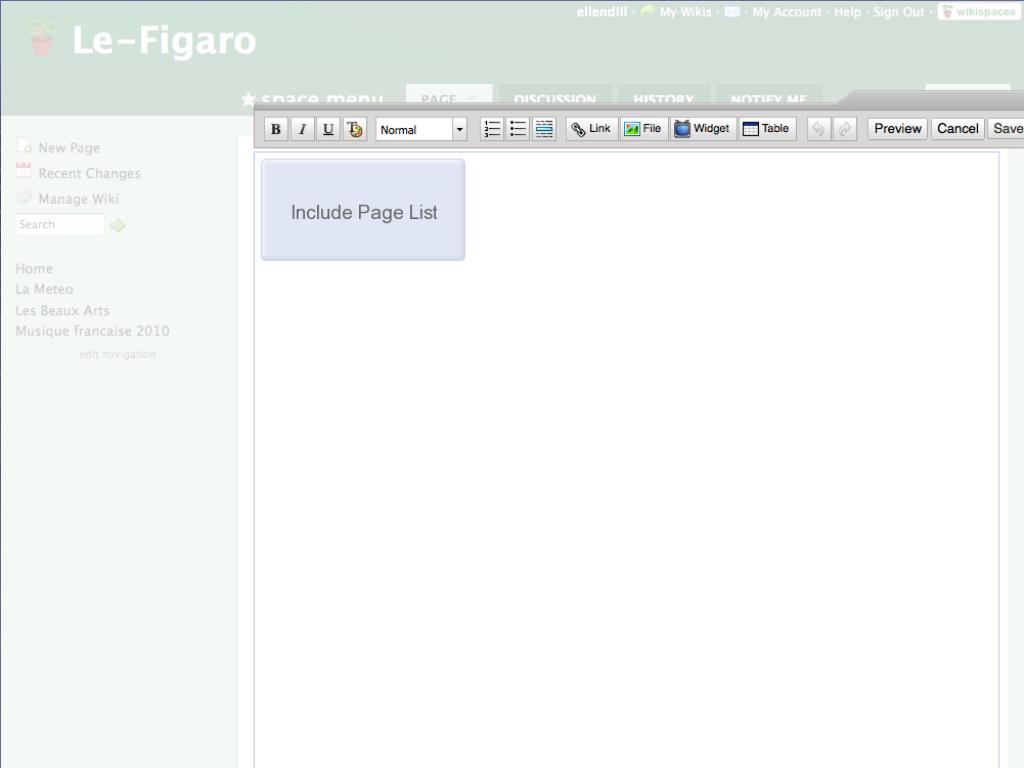
Task: Open the ellendill user profile
Action: point(601,12)
